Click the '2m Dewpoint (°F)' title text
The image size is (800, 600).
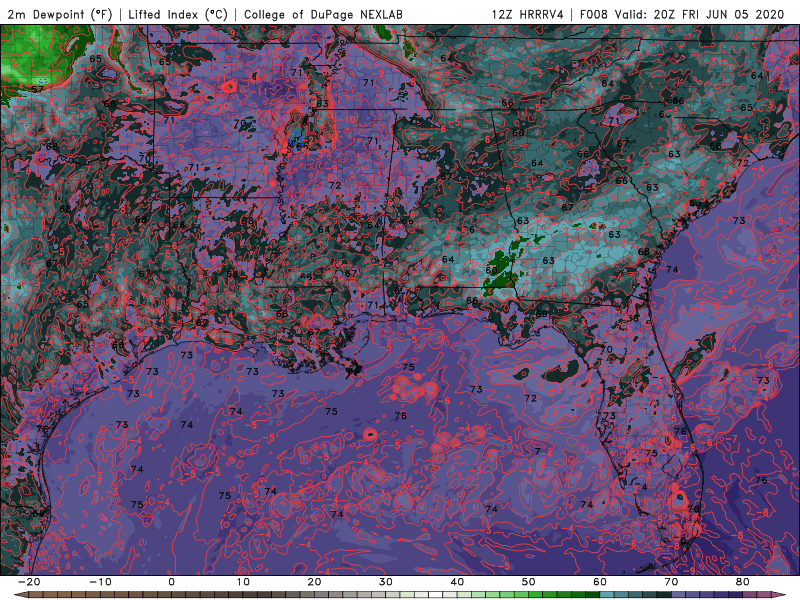pos(59,14)
